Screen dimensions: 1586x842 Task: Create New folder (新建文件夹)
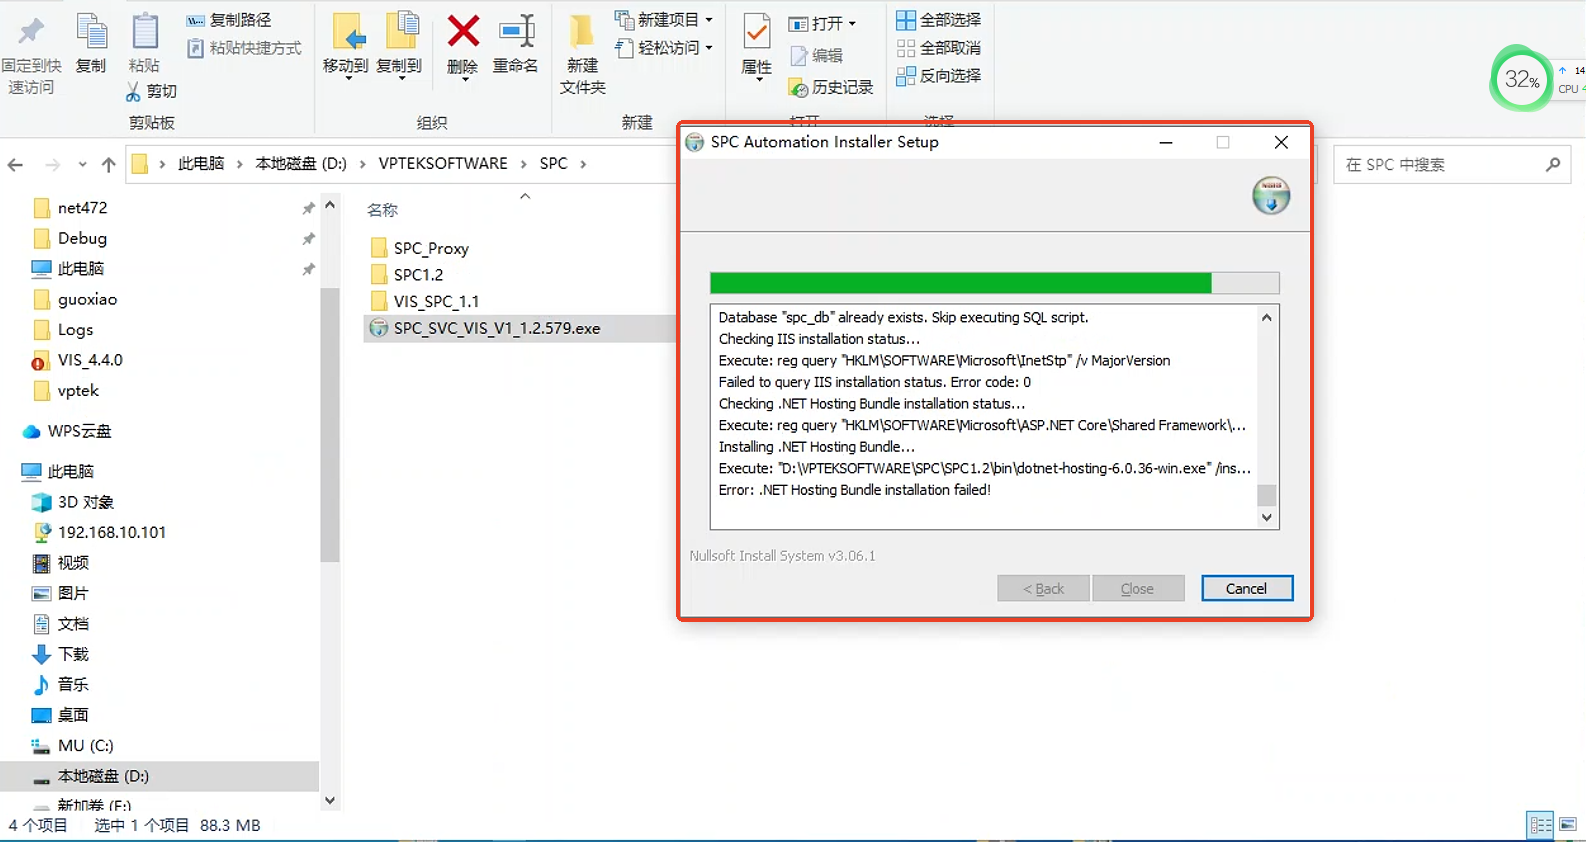pyautogui.click(x=582, y=53)
